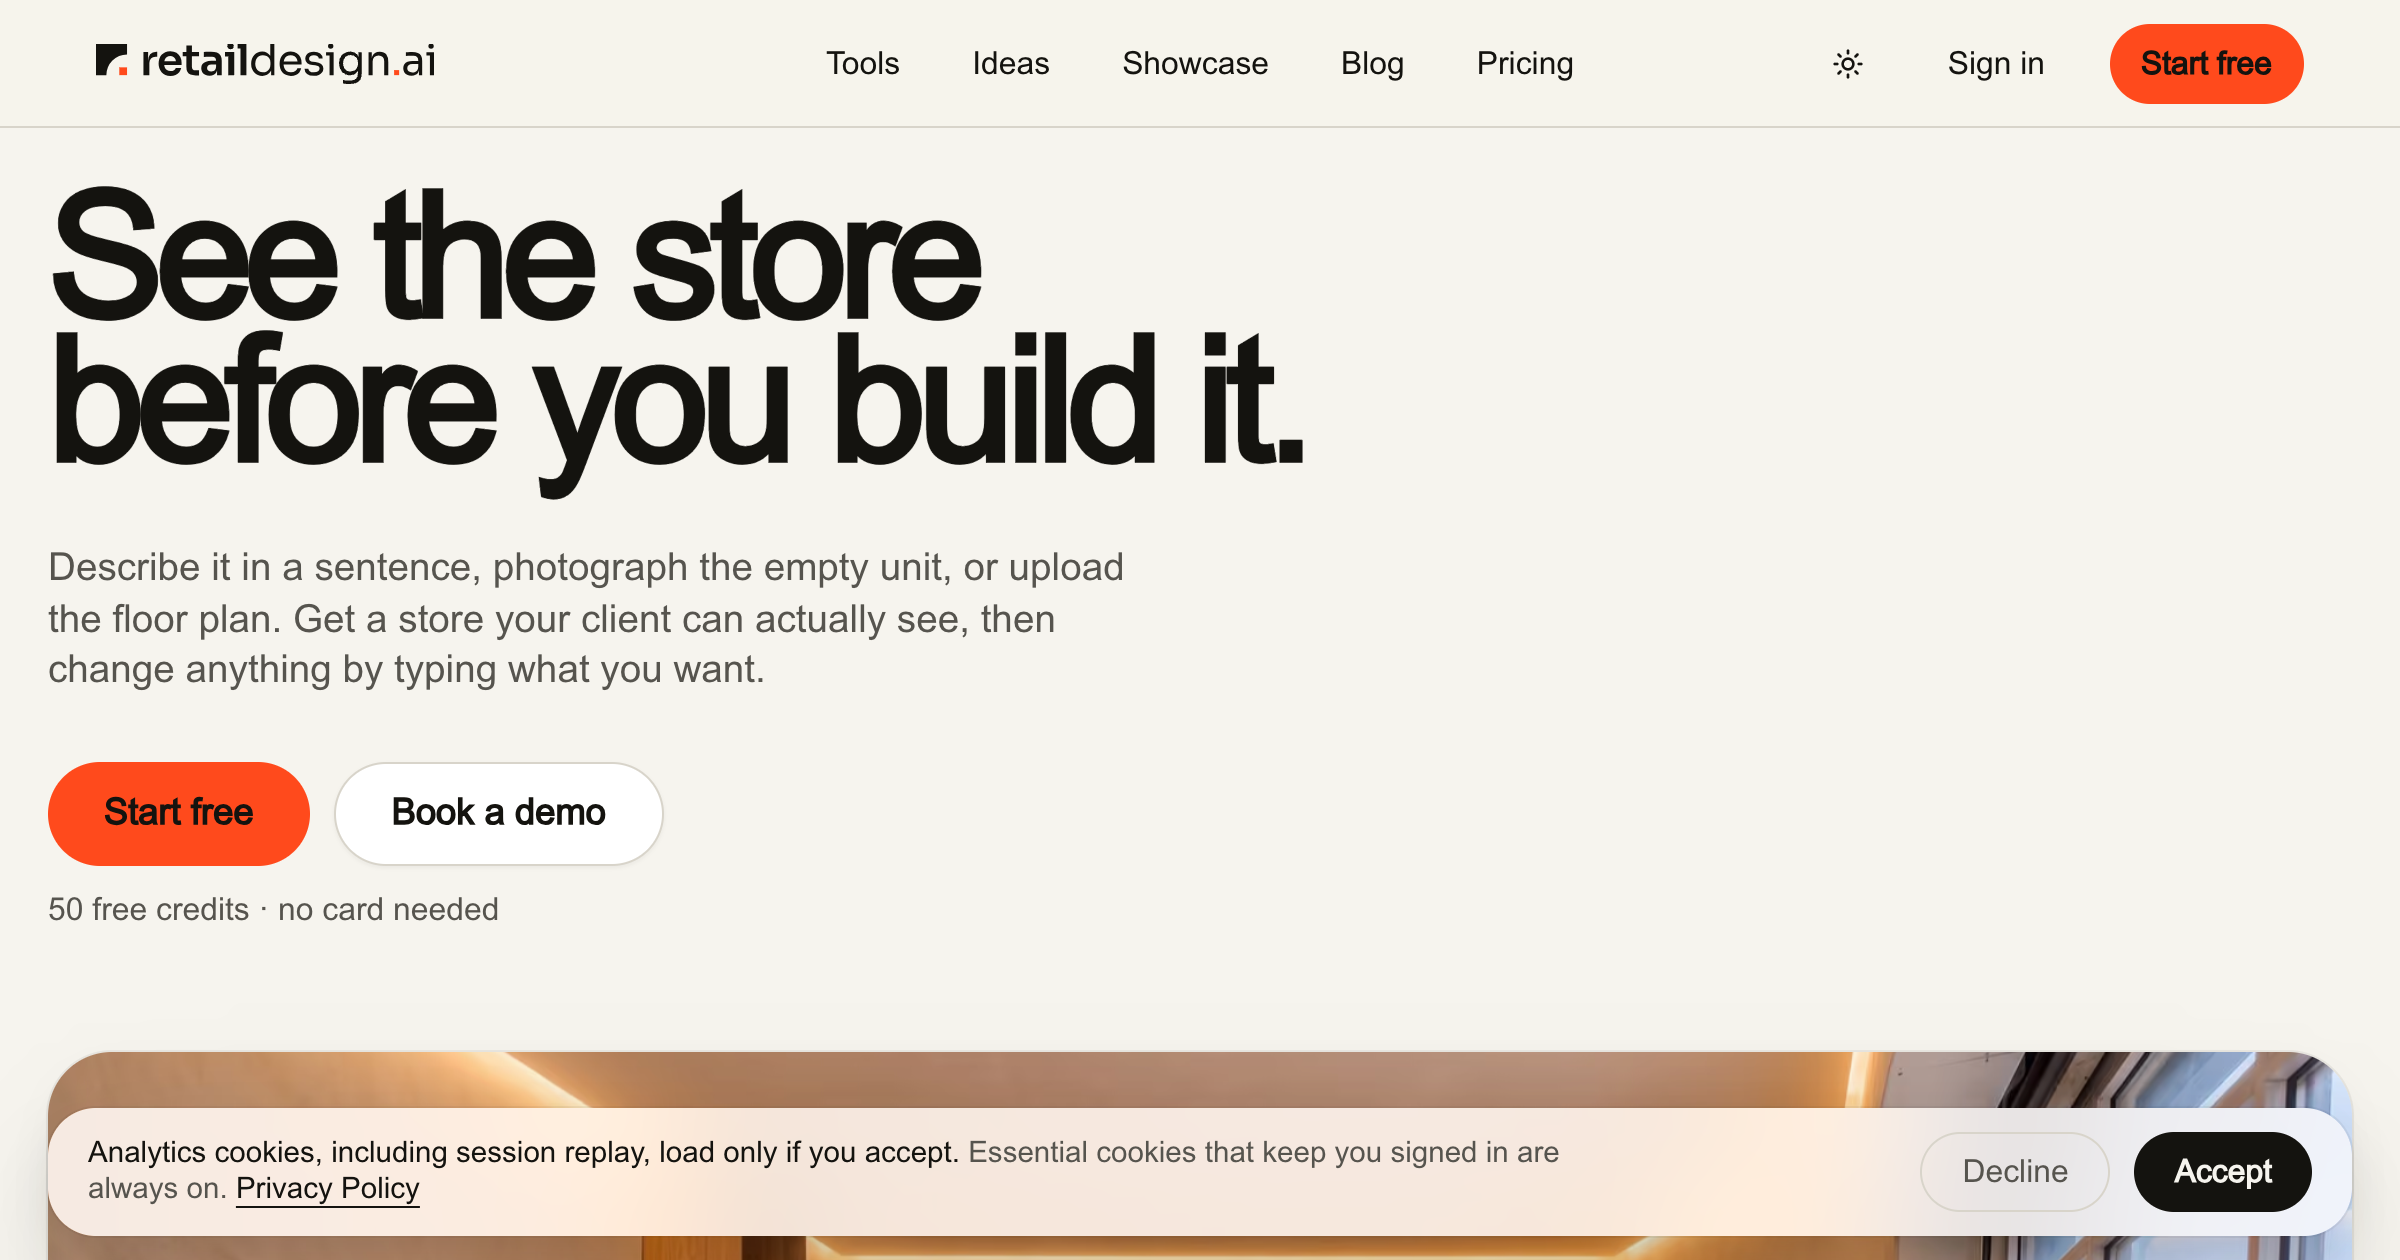
Task: Open the Privacy Policy link
Action: (327, 1188)
